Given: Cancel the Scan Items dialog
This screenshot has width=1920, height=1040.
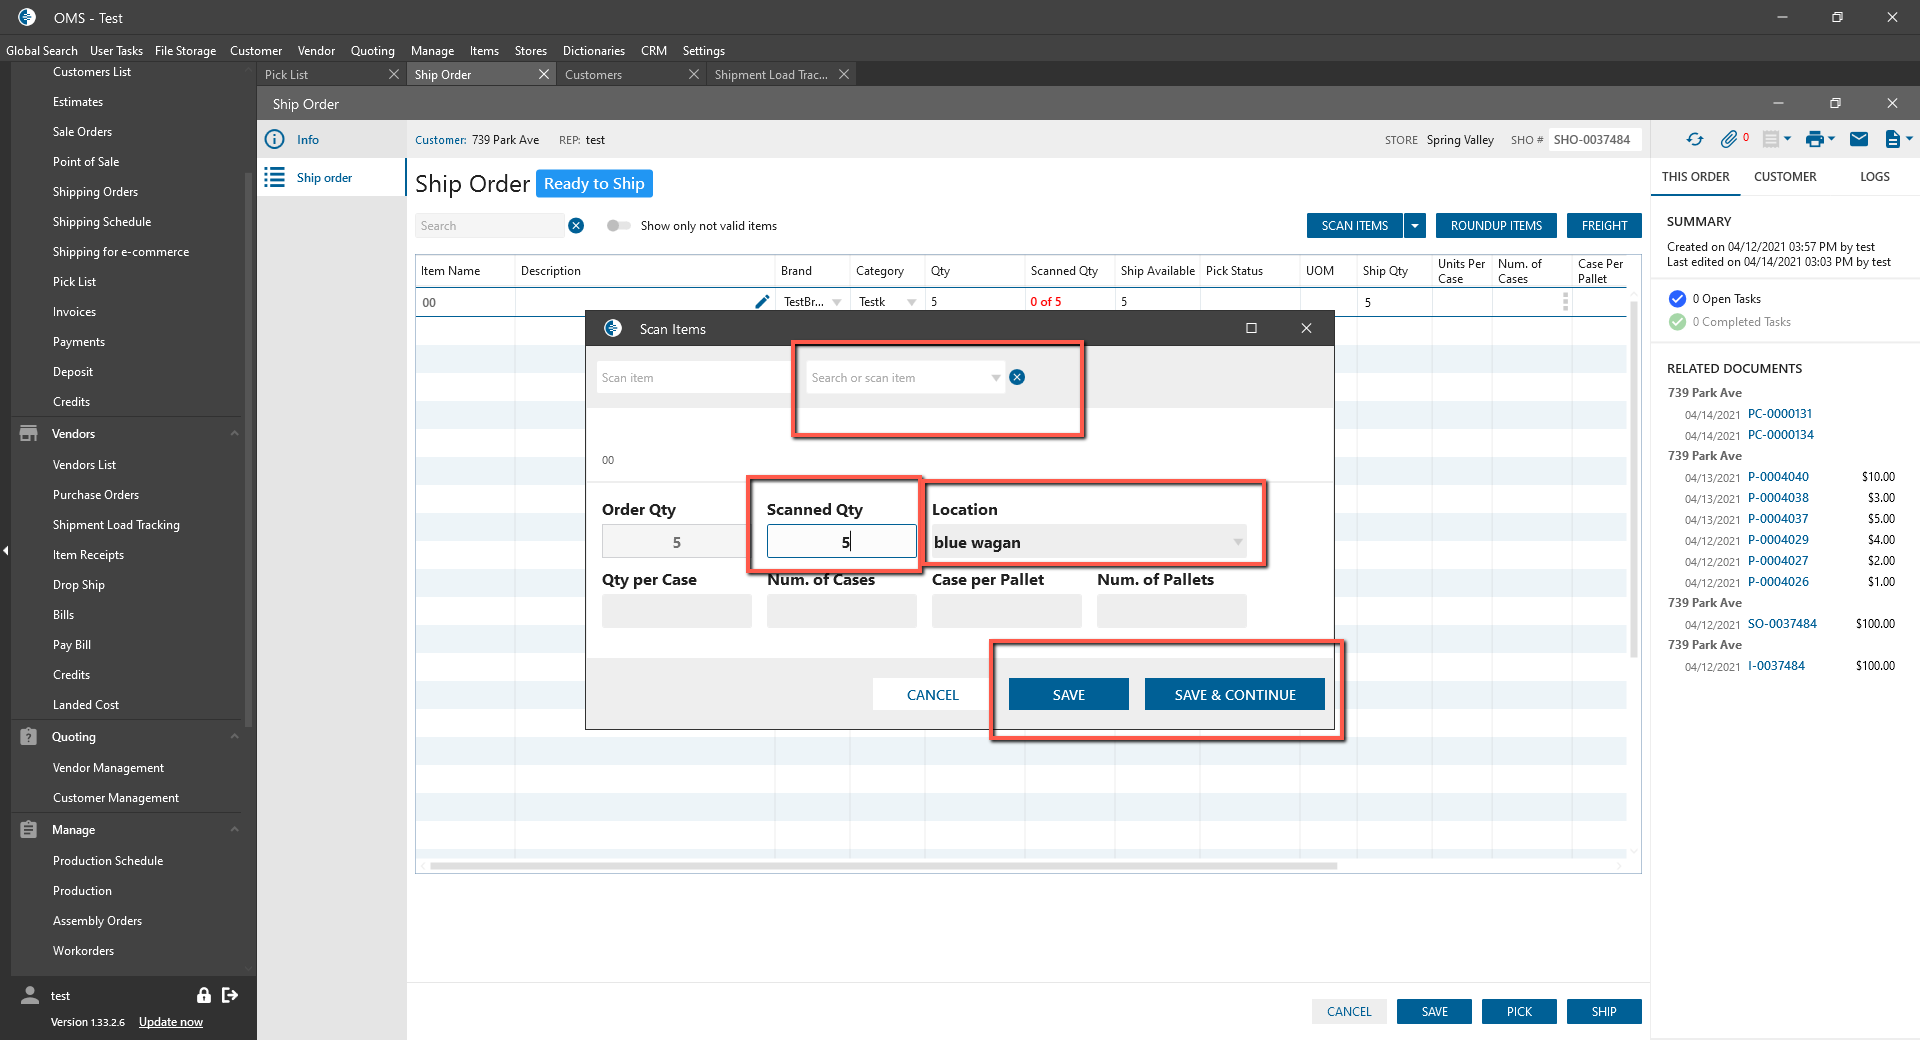Looking at the screenshot, I should coord(933,694).
